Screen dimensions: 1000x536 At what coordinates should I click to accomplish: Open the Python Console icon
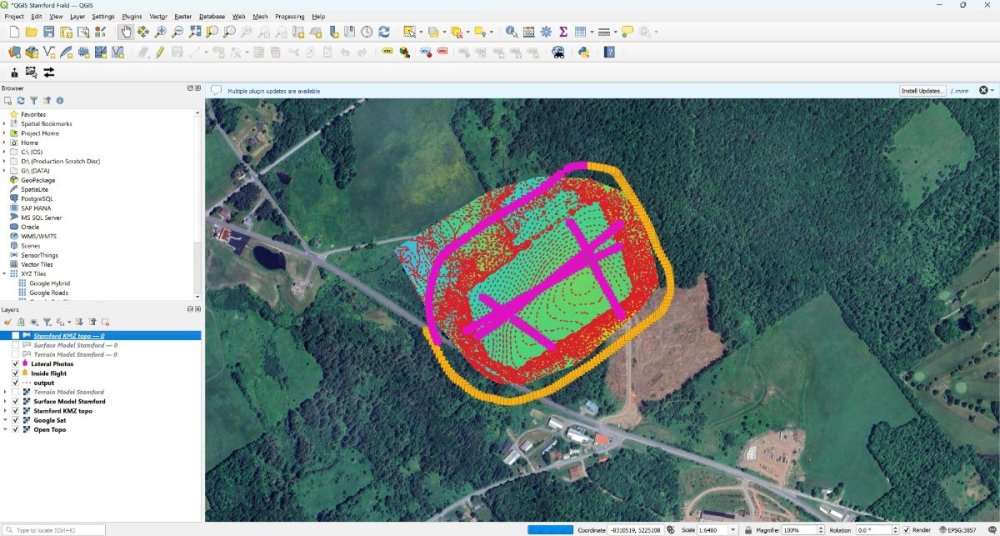[583, 52]
